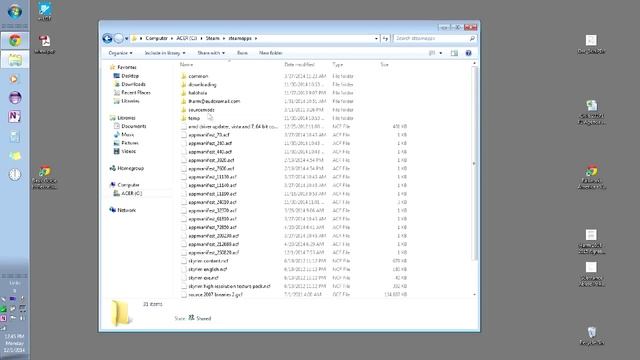This screenshot has height=360, width=640.
Task: Open Pictures library in the navigation pane
Action: point(130,143)
